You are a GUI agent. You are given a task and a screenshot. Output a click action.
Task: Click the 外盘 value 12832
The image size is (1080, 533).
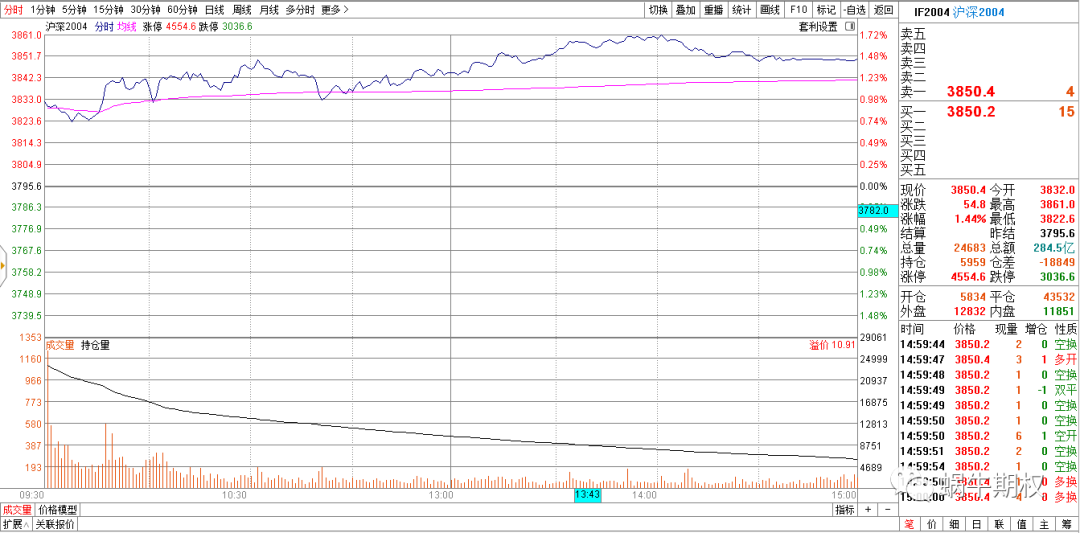(x=970, y=311)
